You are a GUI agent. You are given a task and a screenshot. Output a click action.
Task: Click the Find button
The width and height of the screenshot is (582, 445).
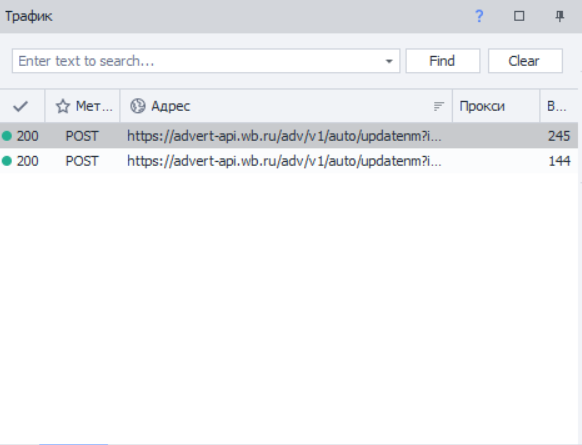(x=442, y=61)
